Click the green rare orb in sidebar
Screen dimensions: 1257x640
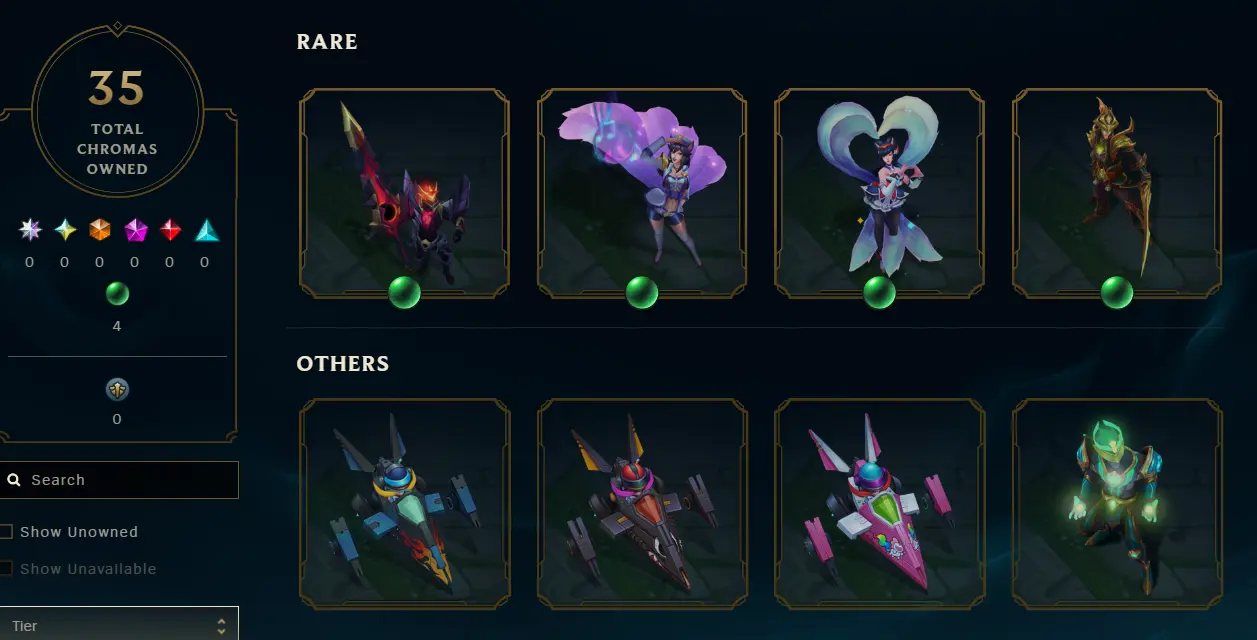point(117,294)
